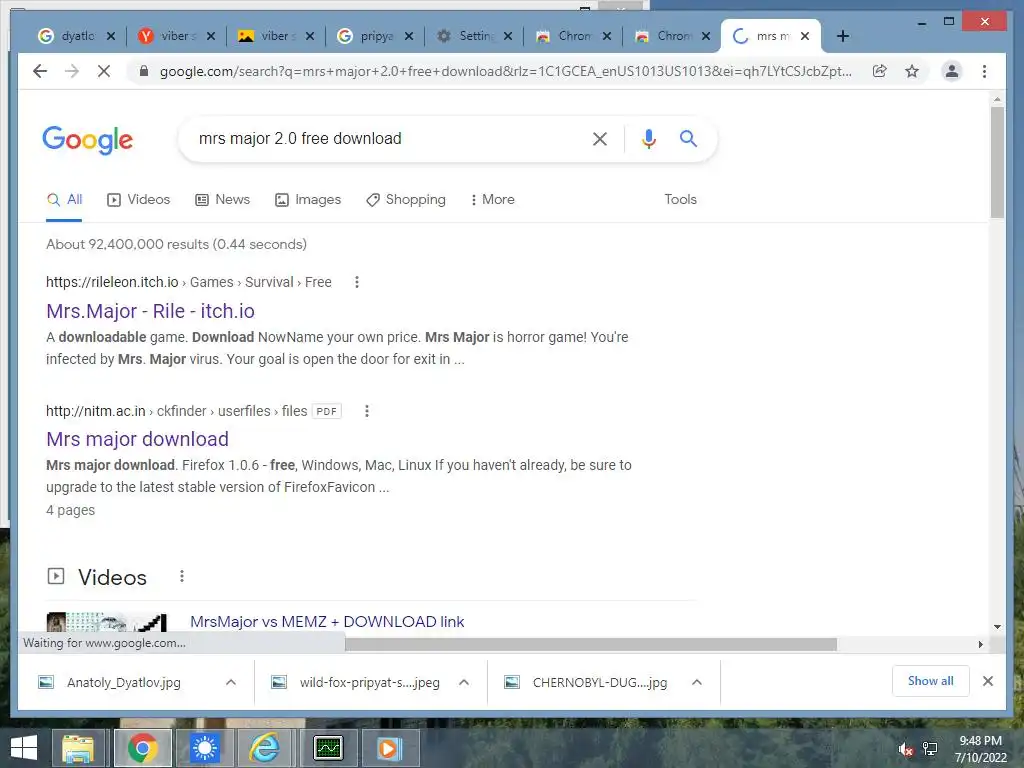Select the Images search filter
The width and height of the screenshot is (1024, 768).
click(x=308, y=199)
